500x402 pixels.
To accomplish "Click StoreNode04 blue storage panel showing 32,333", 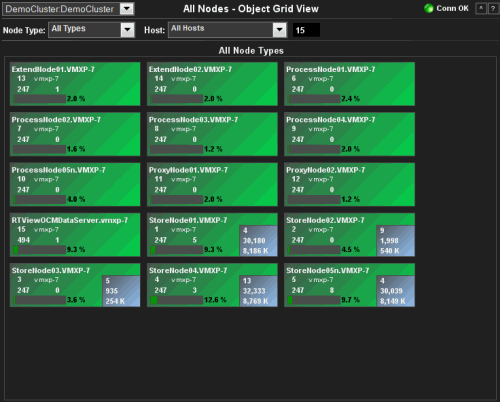I will 258,291.
